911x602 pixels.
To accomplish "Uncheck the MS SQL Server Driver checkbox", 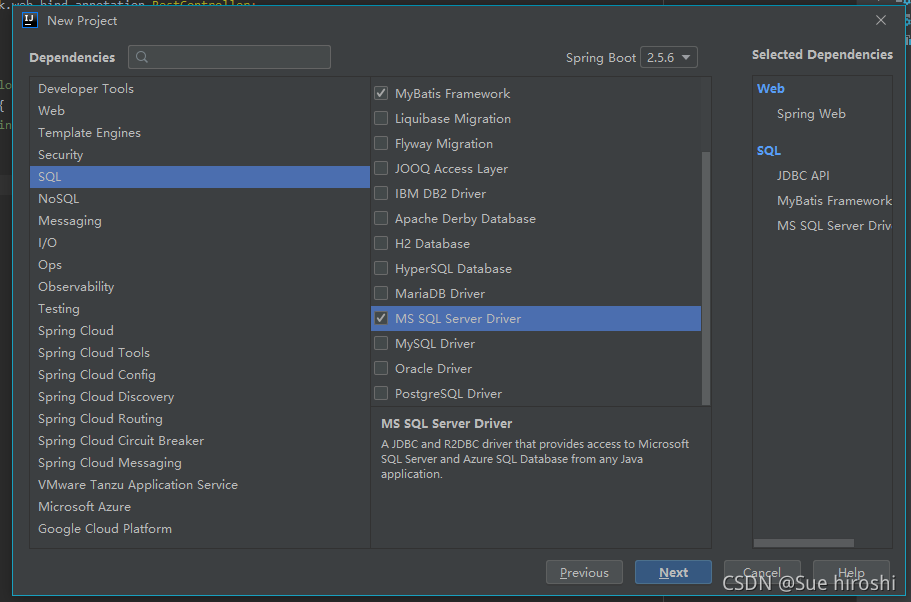I will coord(381,318).
